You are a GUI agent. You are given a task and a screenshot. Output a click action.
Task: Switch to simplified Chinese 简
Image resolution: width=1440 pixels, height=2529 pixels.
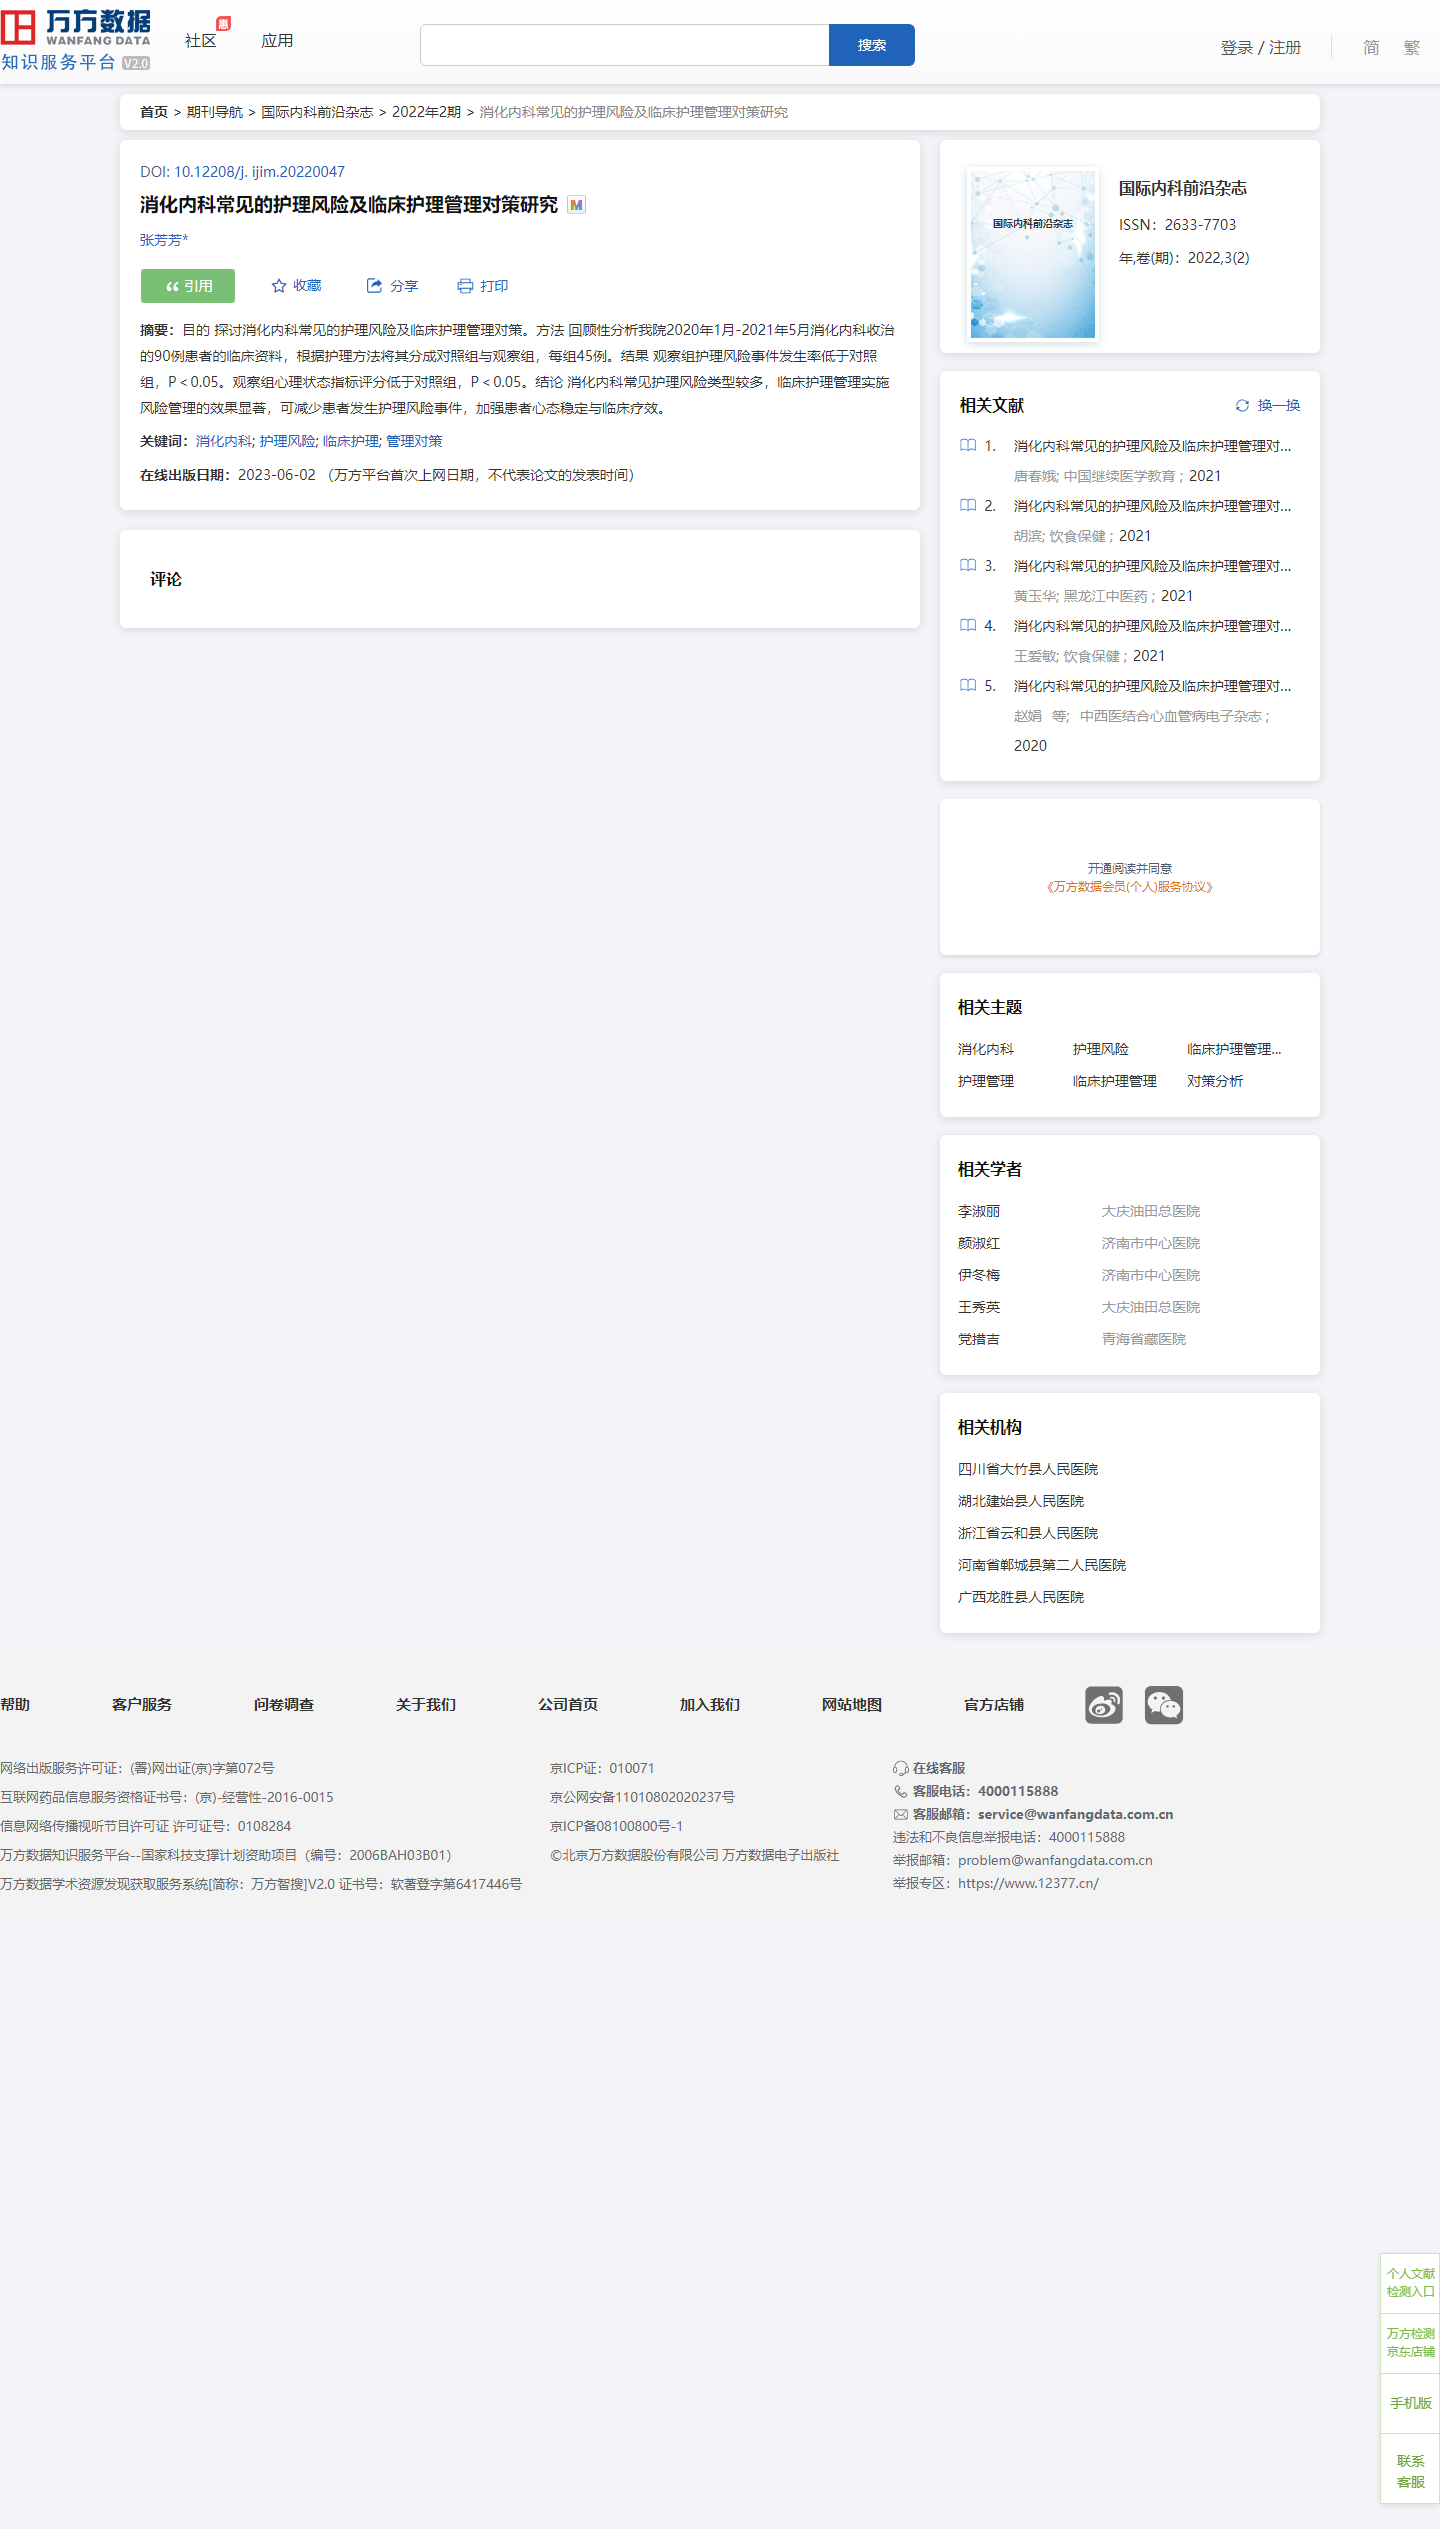tap(1371, 47)
